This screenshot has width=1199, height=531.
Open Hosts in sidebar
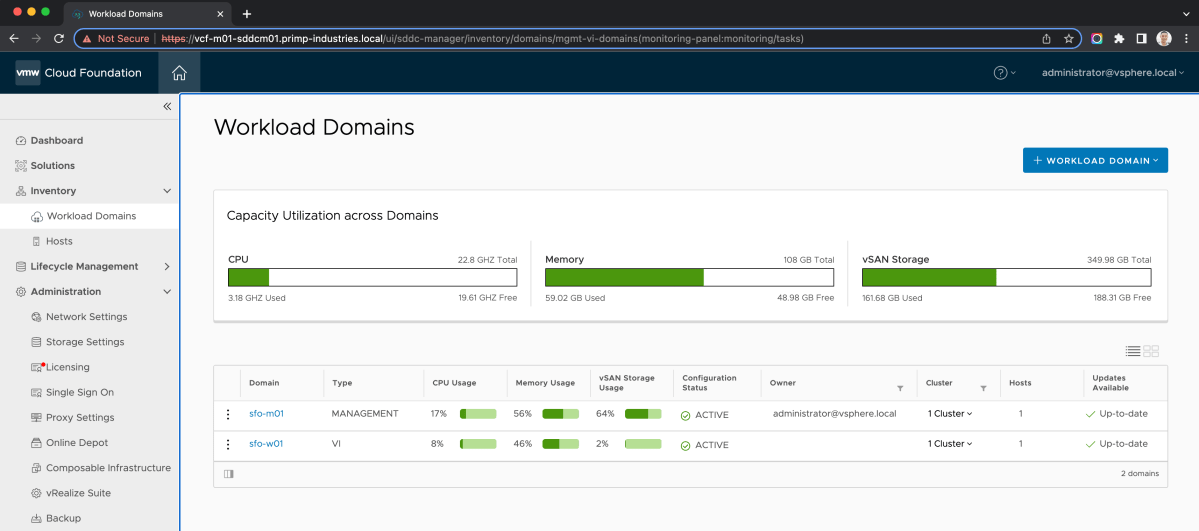point(59,242)
